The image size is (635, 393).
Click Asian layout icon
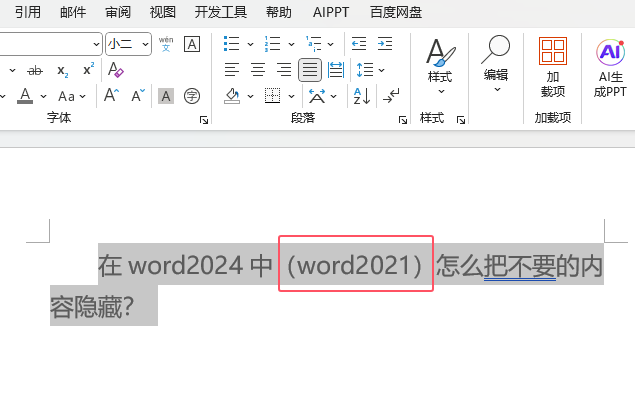pos(317,96)
